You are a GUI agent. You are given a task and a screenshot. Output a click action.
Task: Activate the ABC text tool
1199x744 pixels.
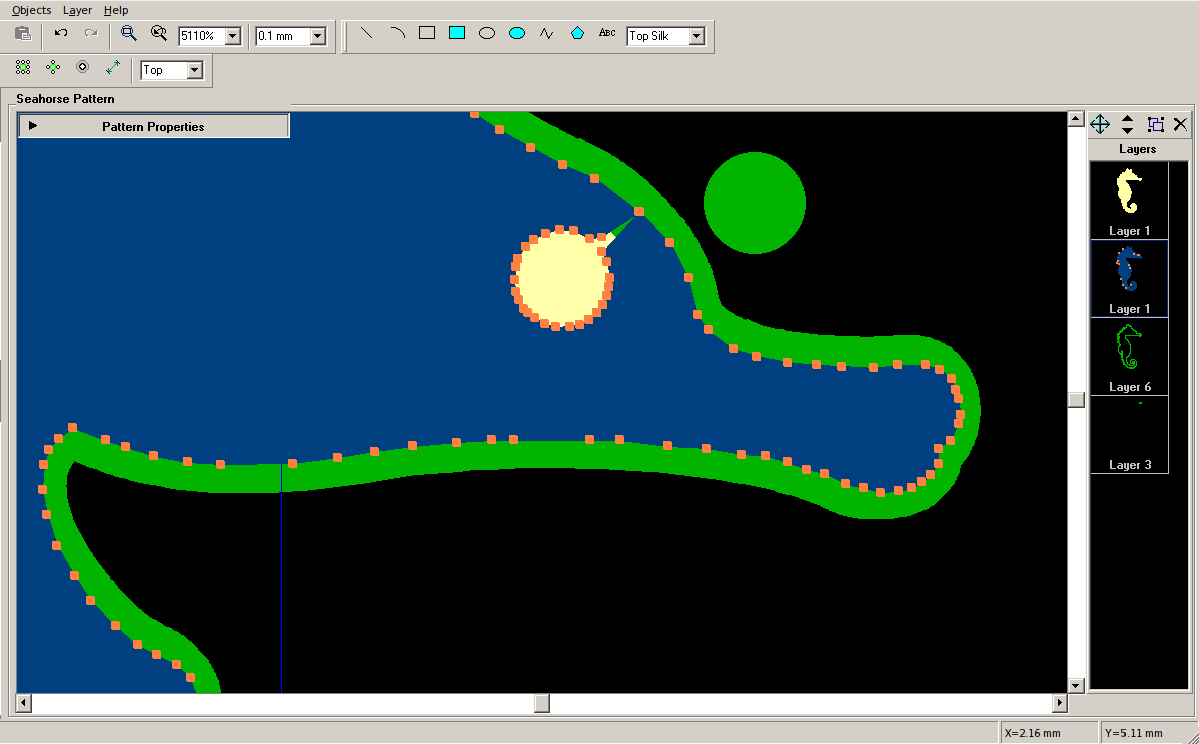(x=607, y=33)
